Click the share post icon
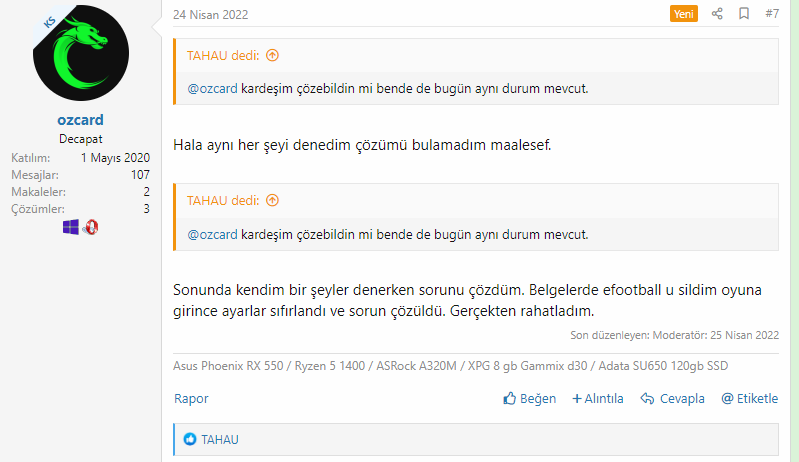The image size is (799, 462). point(717,14)
